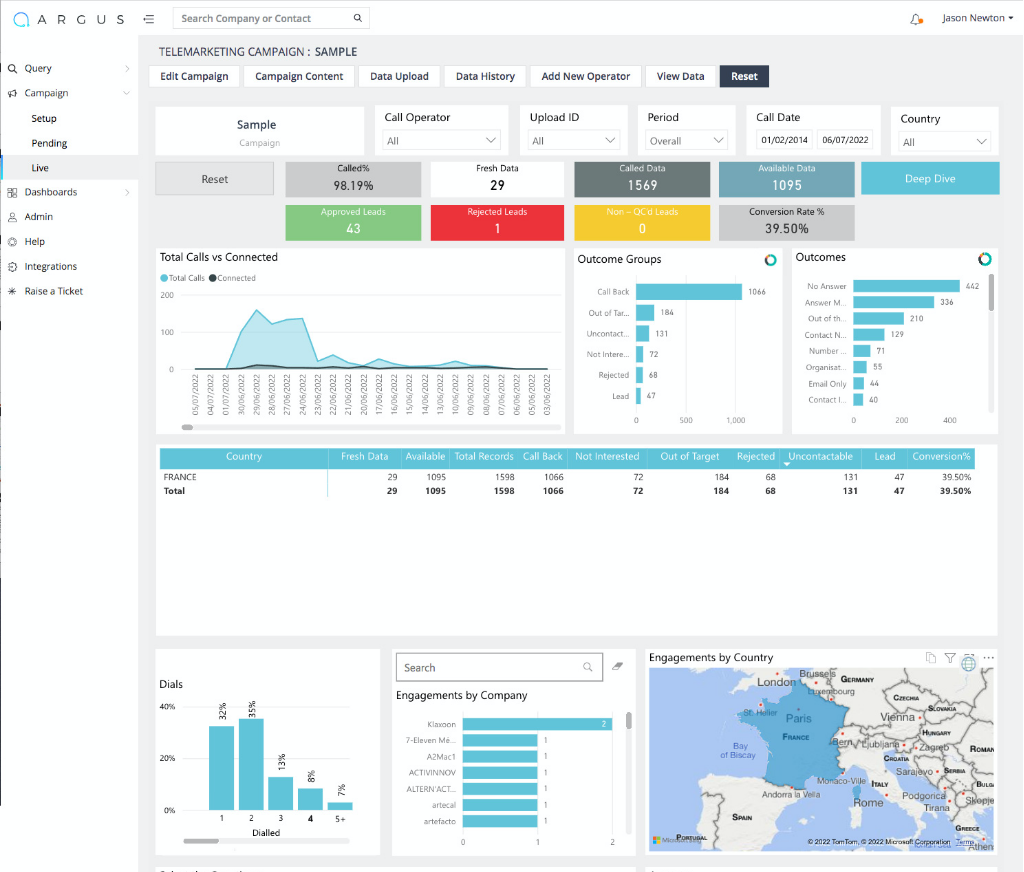Collapse the sidebar with the hamburger icon
The width and height of the screenshot is (1024, 872).
pos(149,19)
